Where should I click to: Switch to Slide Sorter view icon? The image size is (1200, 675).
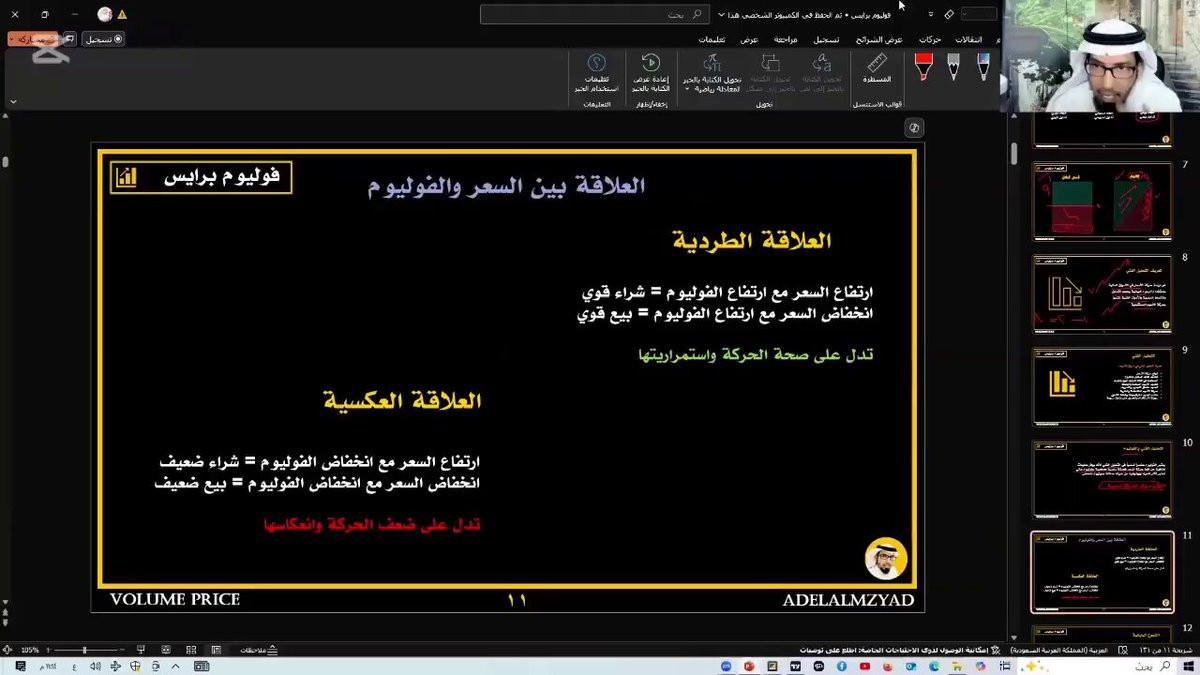[x=190, y=650]
